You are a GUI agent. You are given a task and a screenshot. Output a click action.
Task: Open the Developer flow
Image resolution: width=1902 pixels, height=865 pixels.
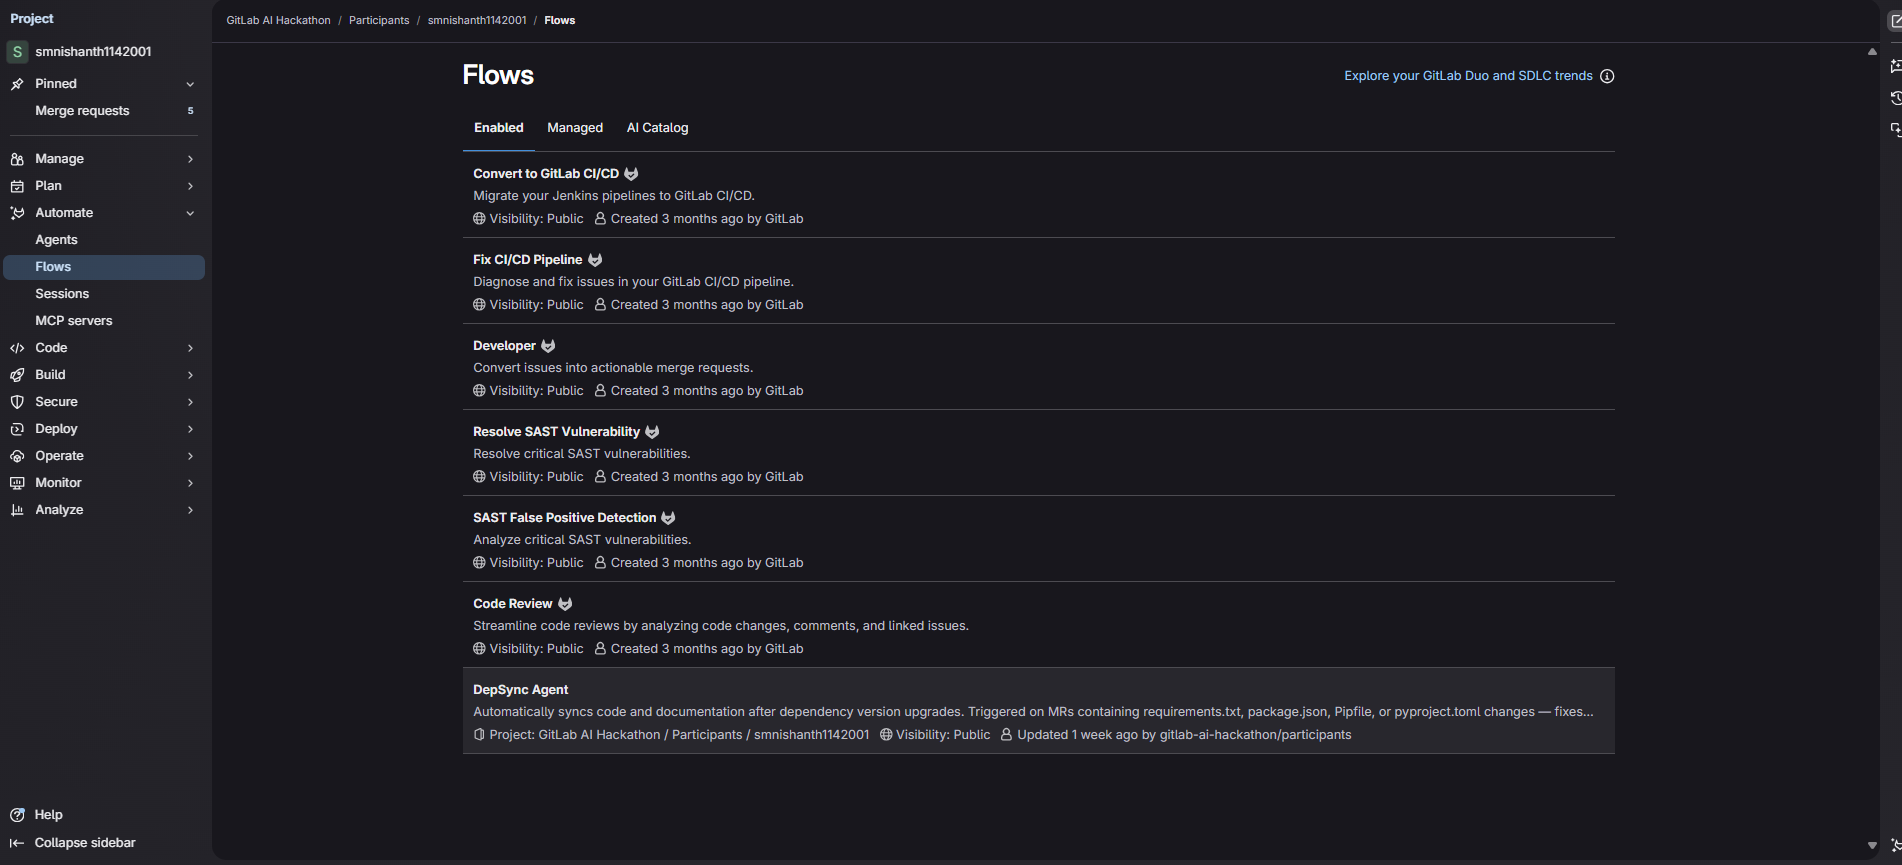[x=504, y=346]
